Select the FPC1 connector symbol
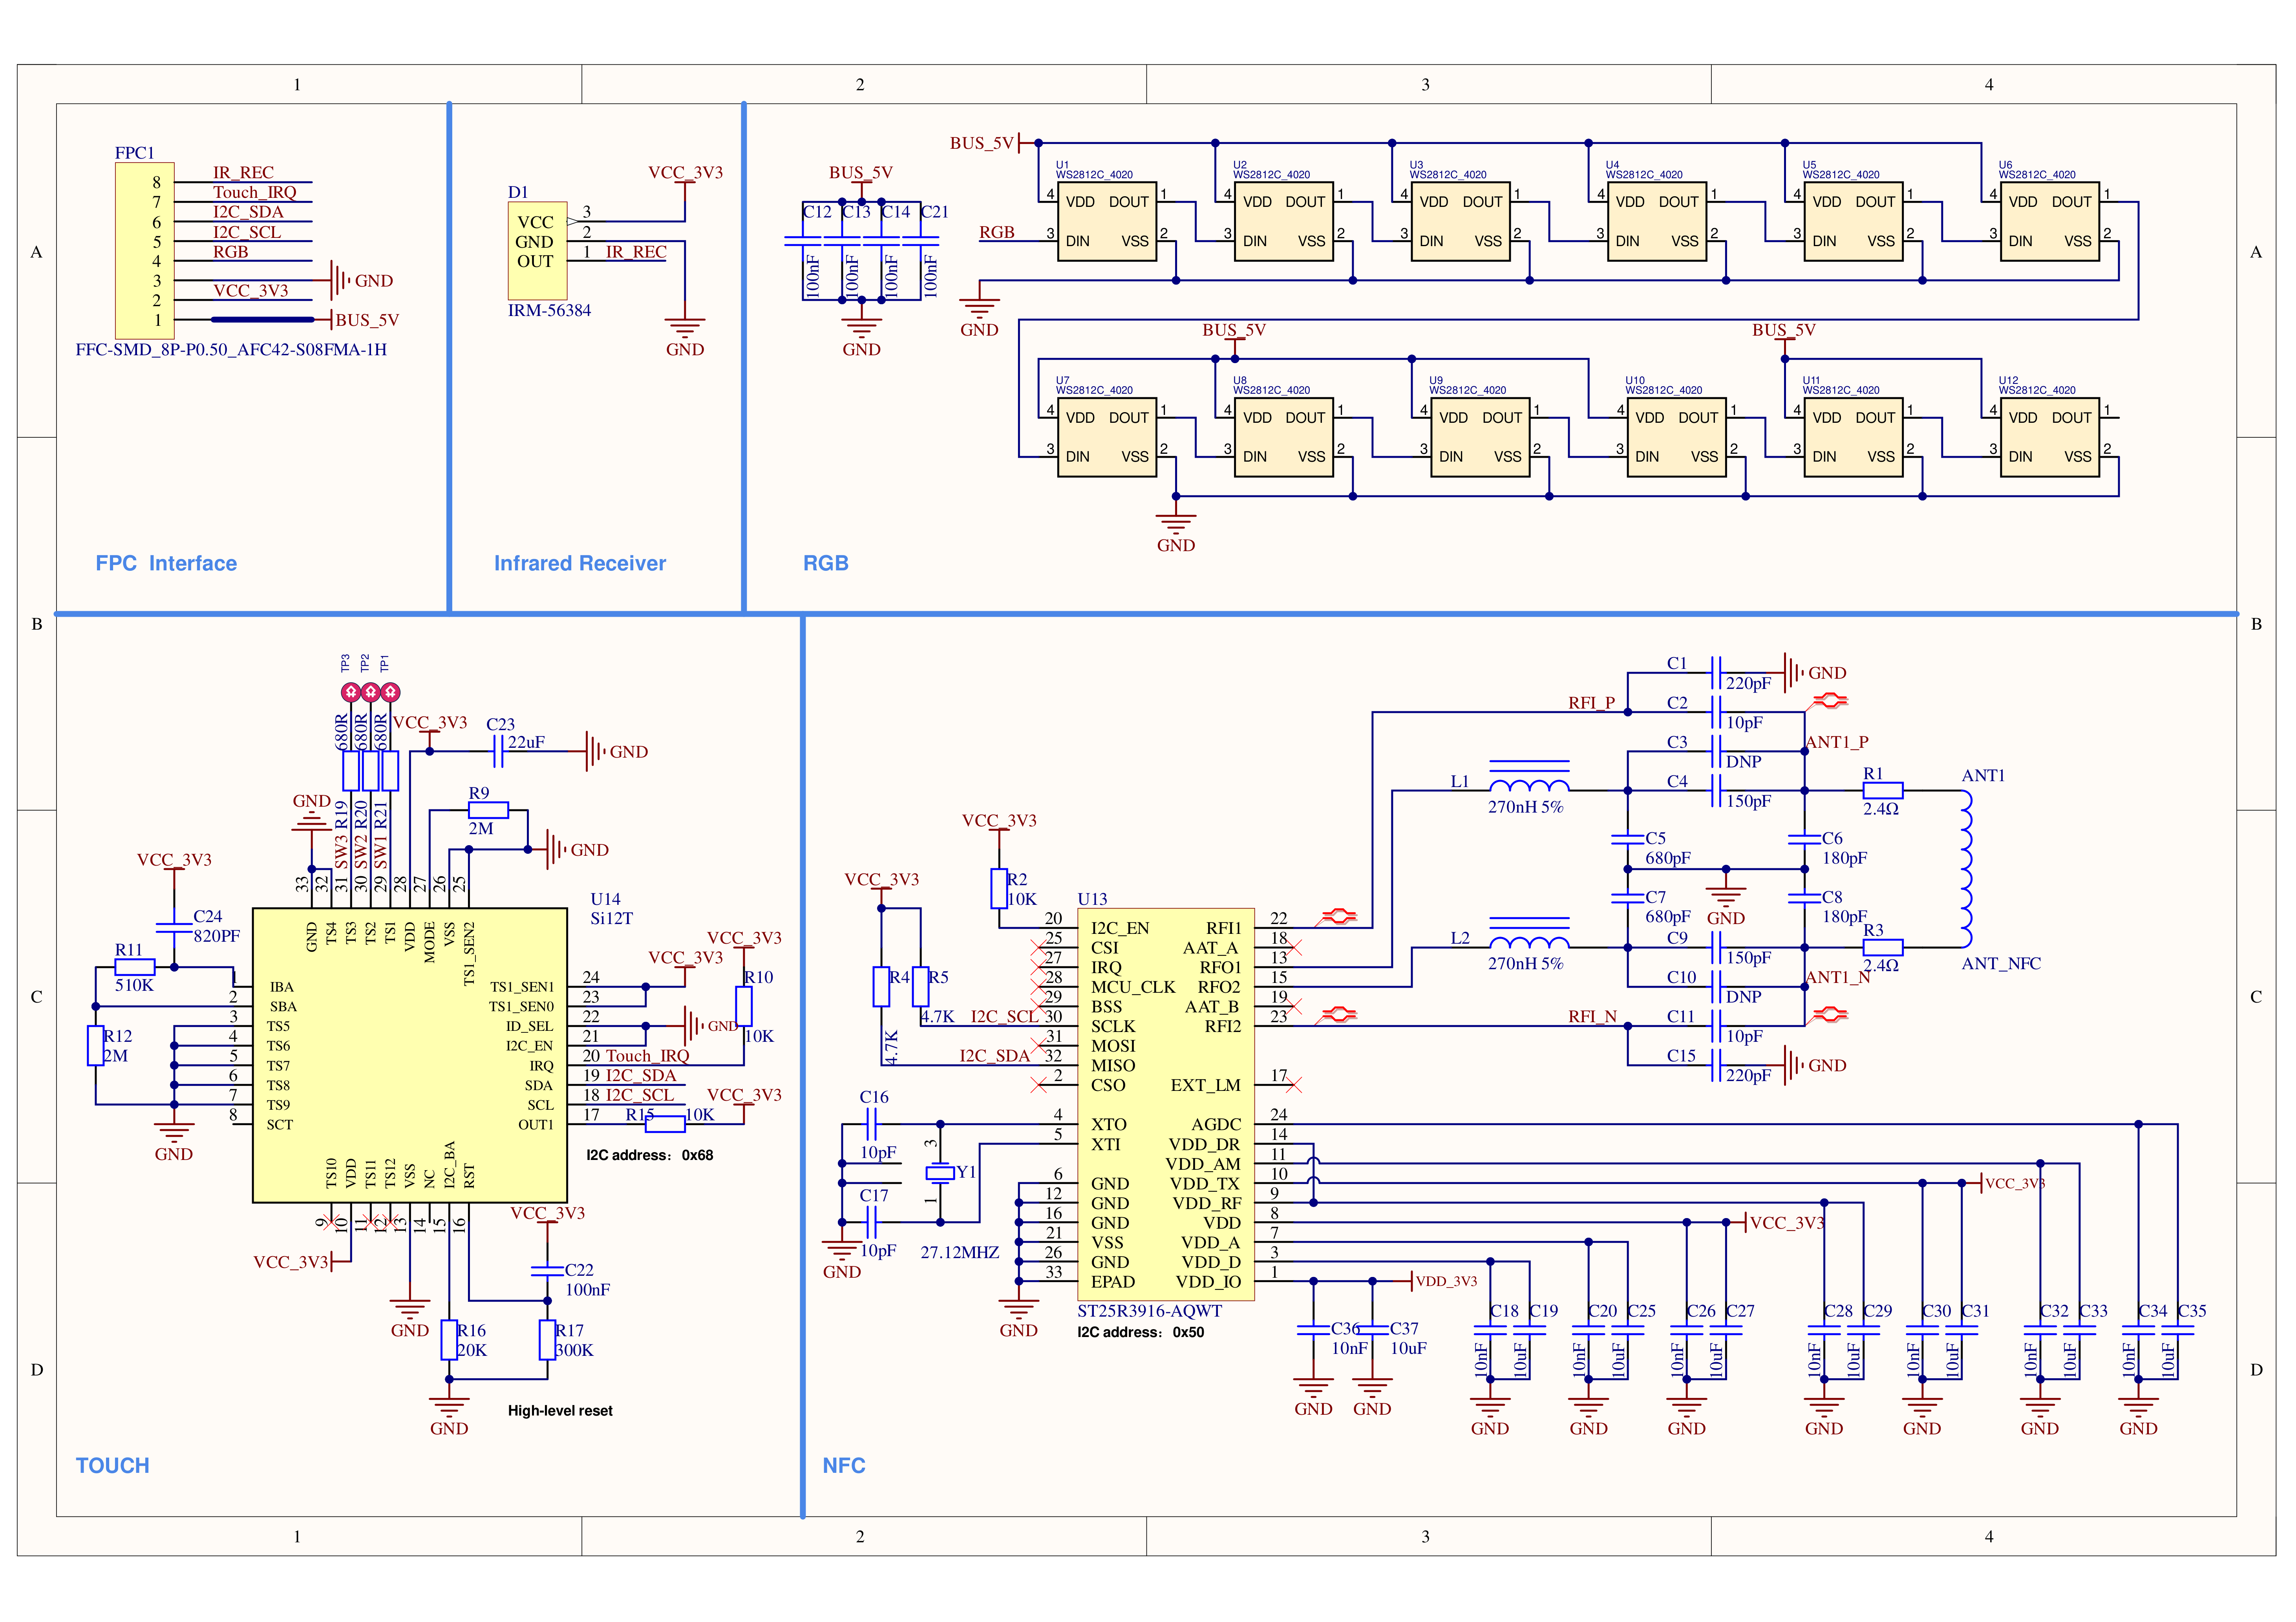Viewport: 2296px width, 1622px height. (144, 250)
